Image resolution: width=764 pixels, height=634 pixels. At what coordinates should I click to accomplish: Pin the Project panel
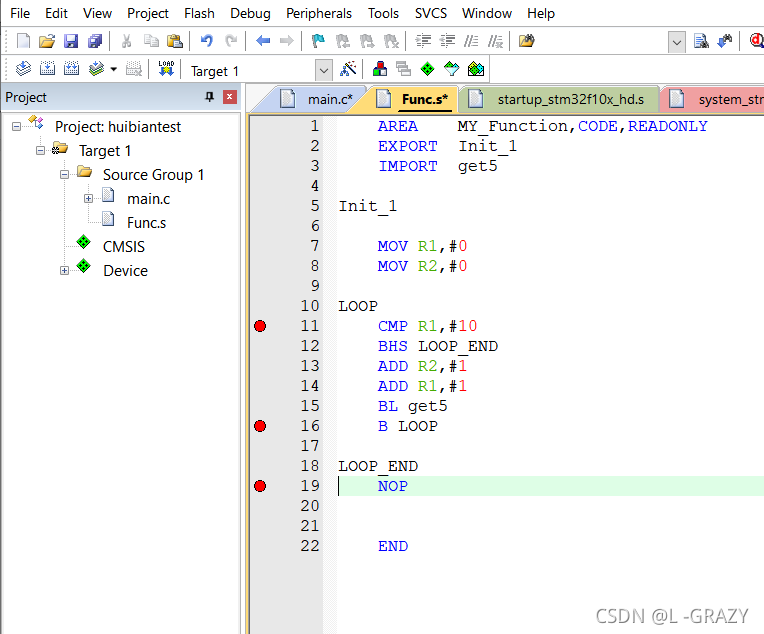(x=210, y=97)
